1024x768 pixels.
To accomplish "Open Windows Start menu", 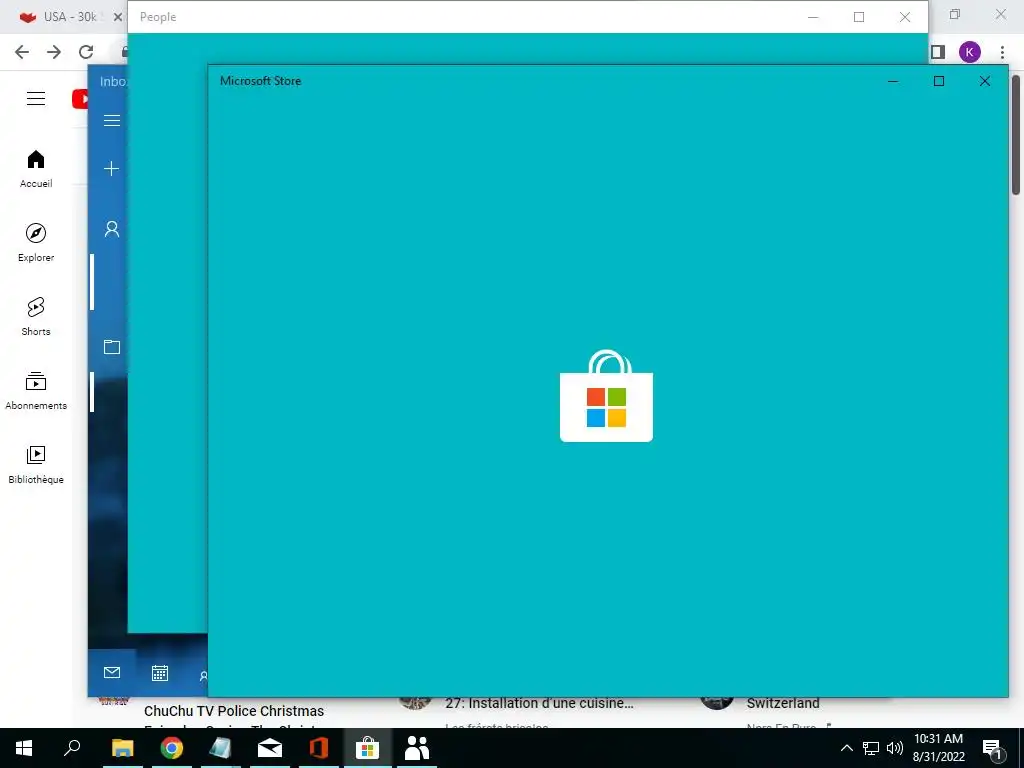I will tap(24, 748).
